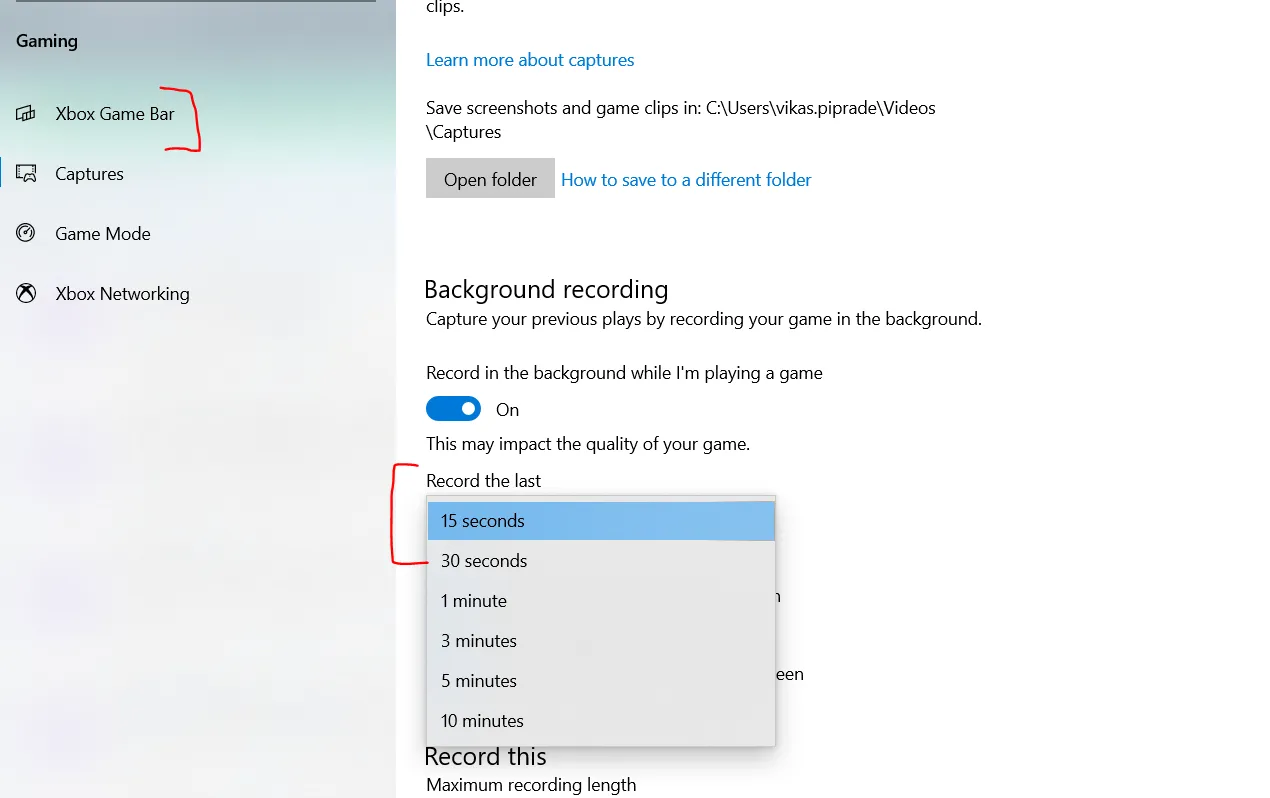The image size is (1270, 798).
Task: Select the 10 minutes option
Action: click(601, 721)
